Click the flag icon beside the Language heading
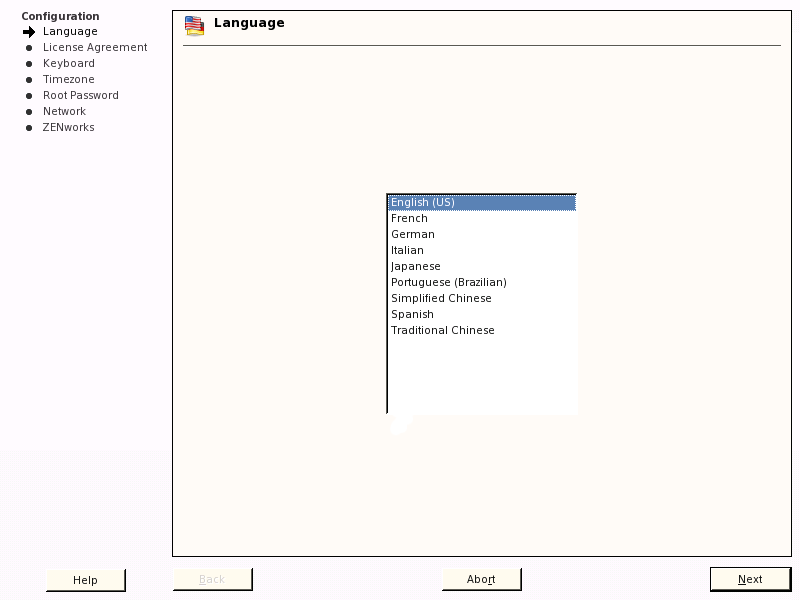 point(194,25)
